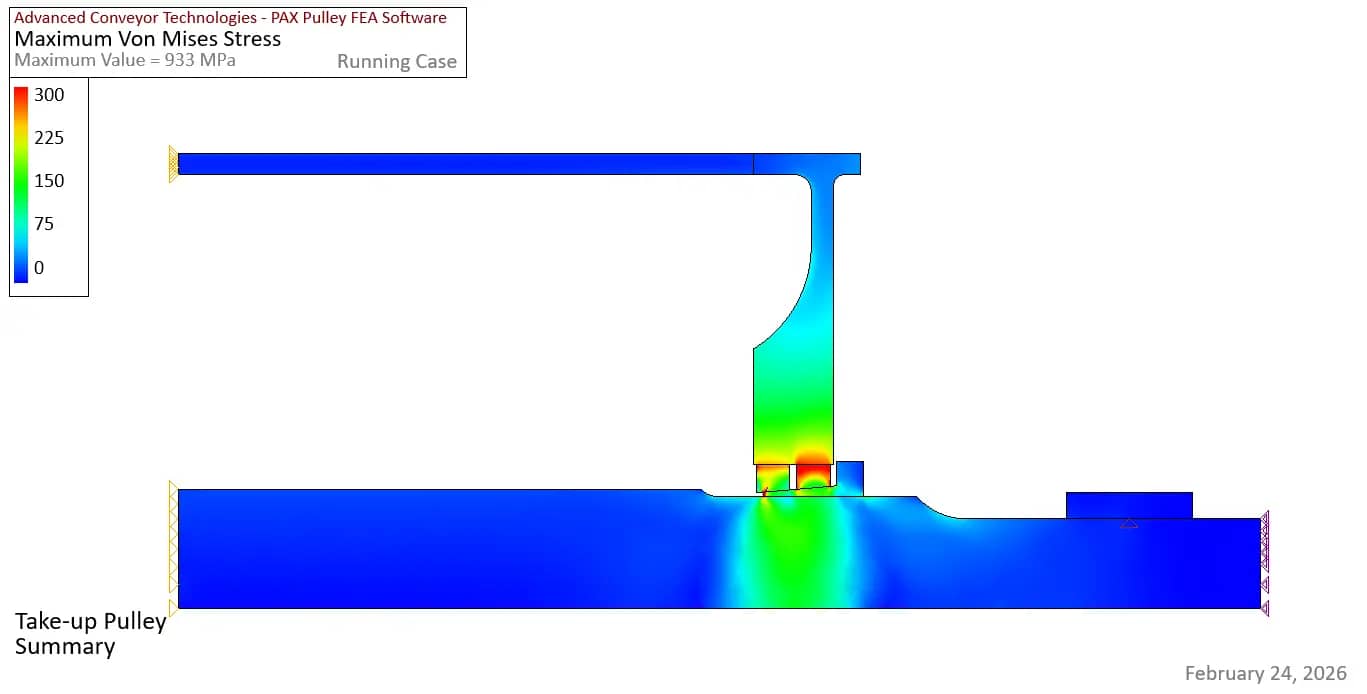
Task: Click the bearing support triangle marker
Action: click(1129, 523)
